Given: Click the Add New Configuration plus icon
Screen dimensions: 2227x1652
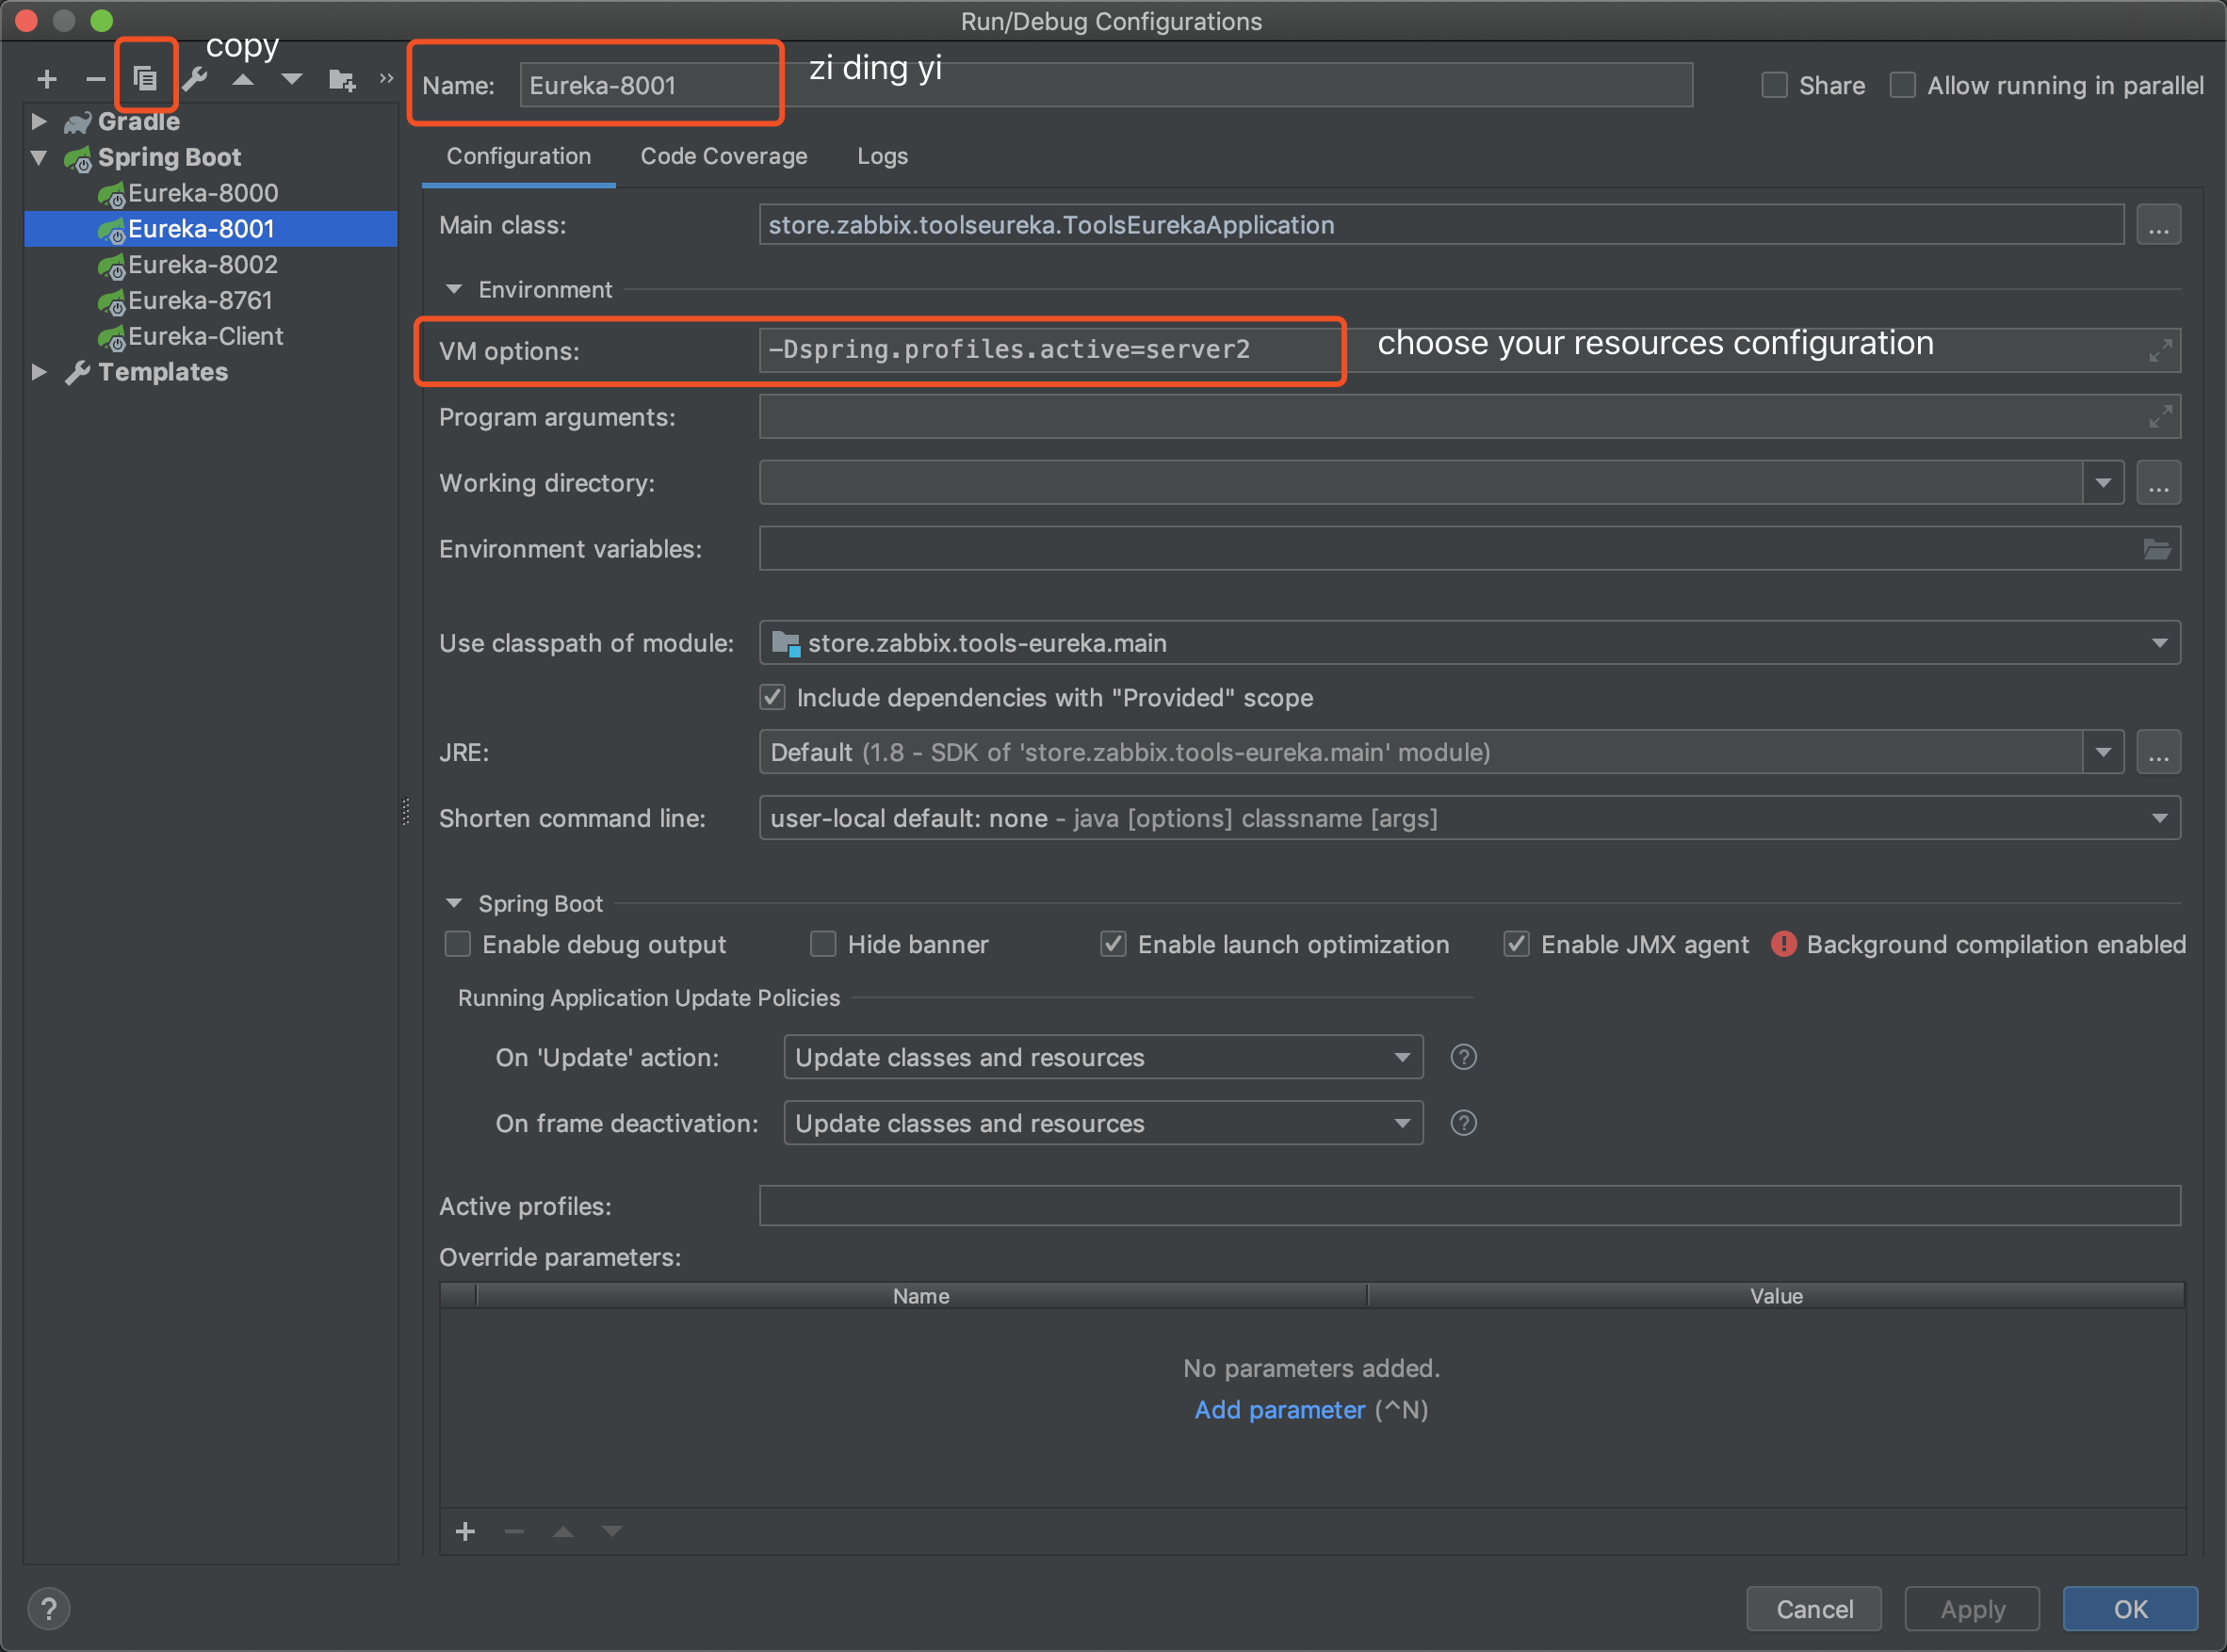Looking at the screenshot, I should (46, 79).
